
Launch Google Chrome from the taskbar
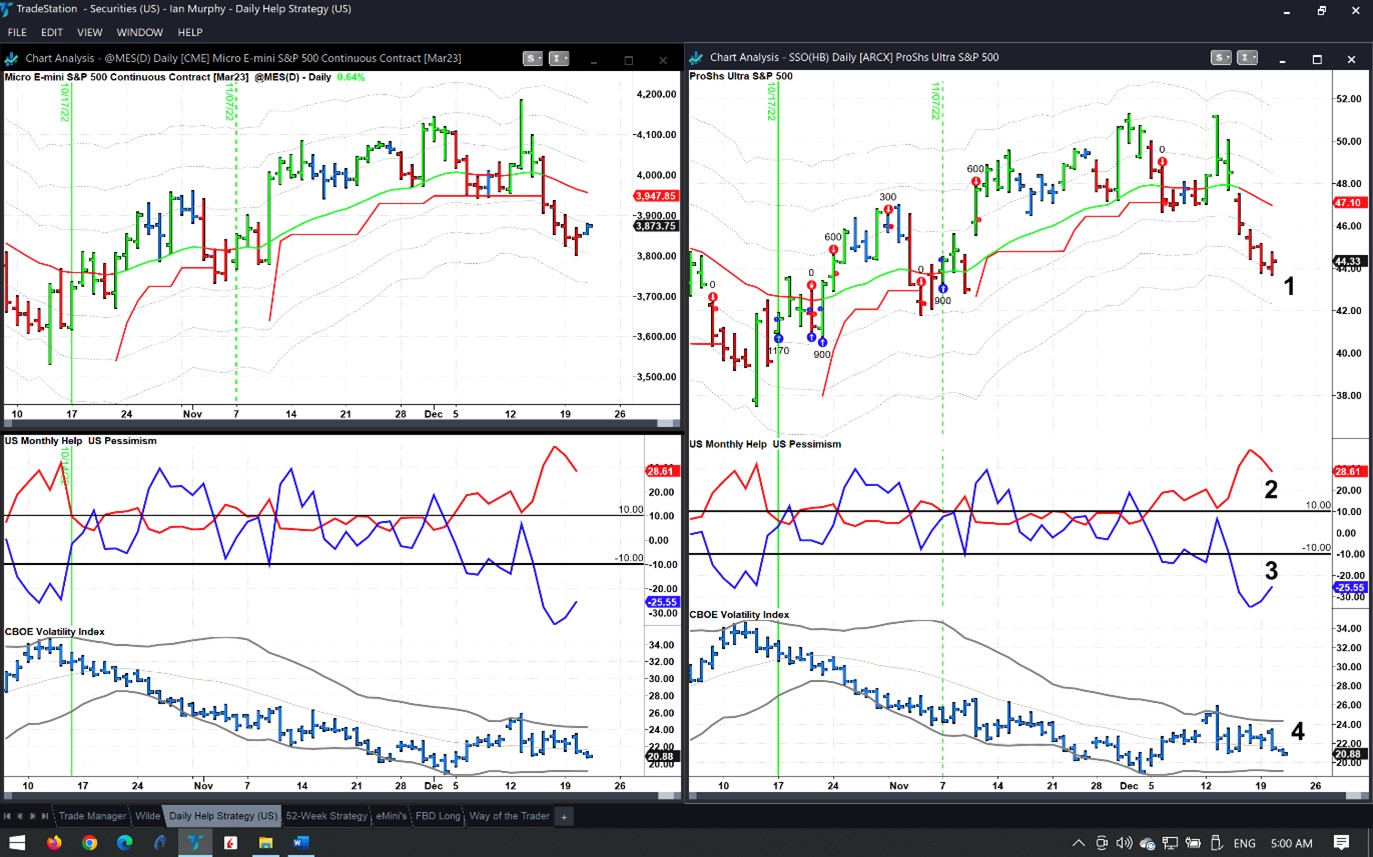tap(89, 842)
